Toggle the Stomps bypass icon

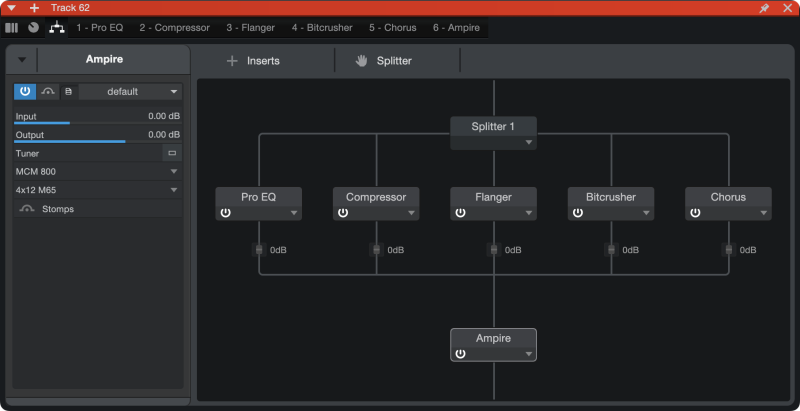pyautogui.click(x=27, y=209)
